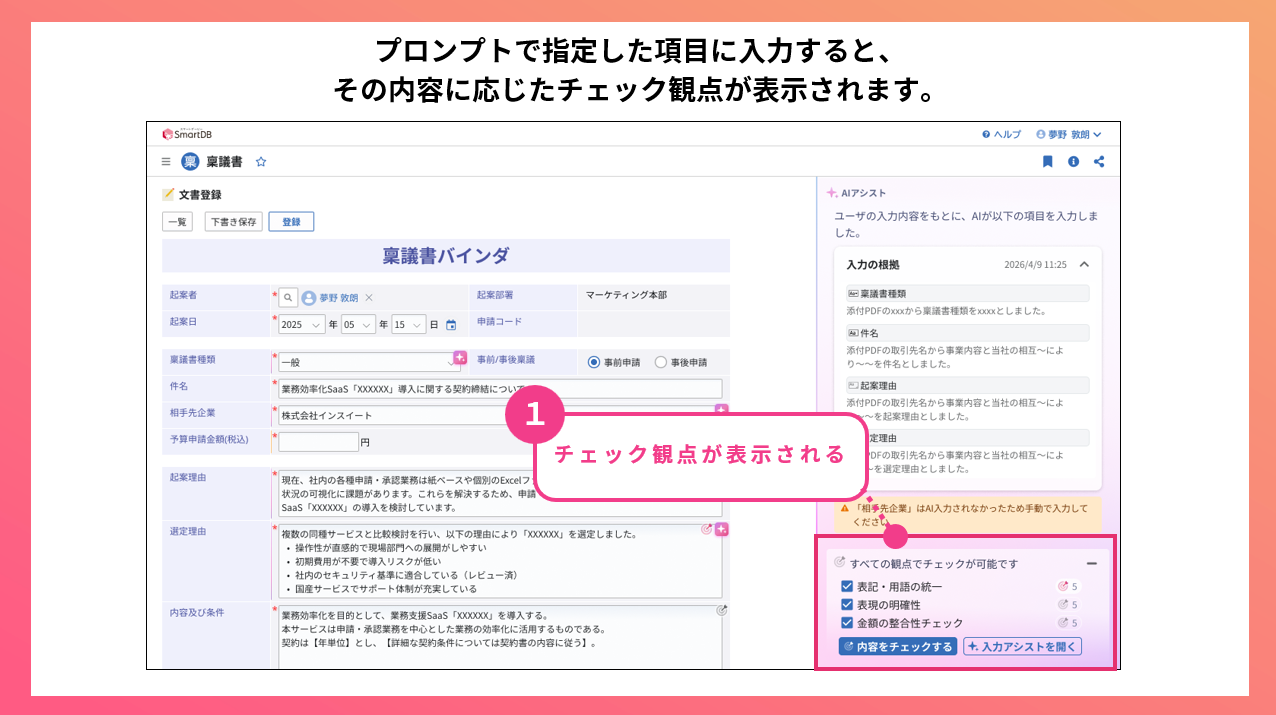Open the info icon in header

pos(1073,161)
